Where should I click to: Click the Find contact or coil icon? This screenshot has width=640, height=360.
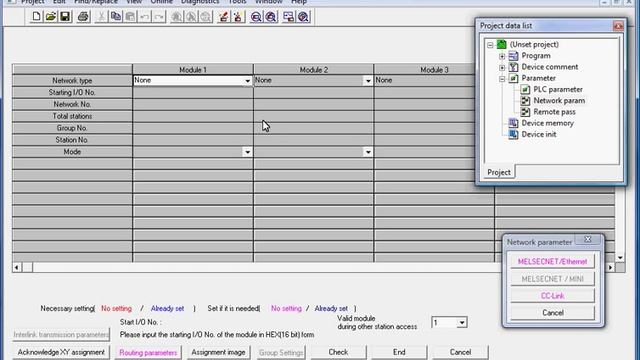(206, 17)
